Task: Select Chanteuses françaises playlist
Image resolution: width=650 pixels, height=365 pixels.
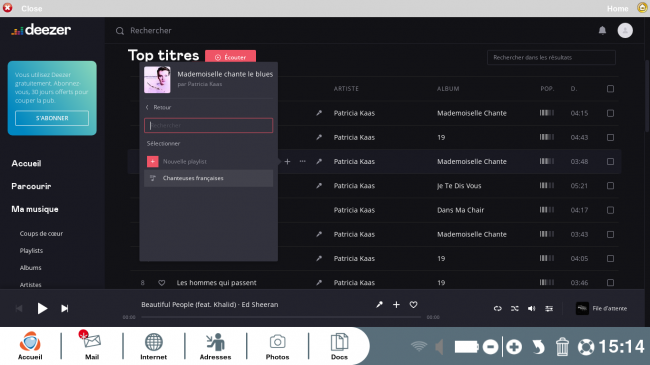Action: (209, 178)
